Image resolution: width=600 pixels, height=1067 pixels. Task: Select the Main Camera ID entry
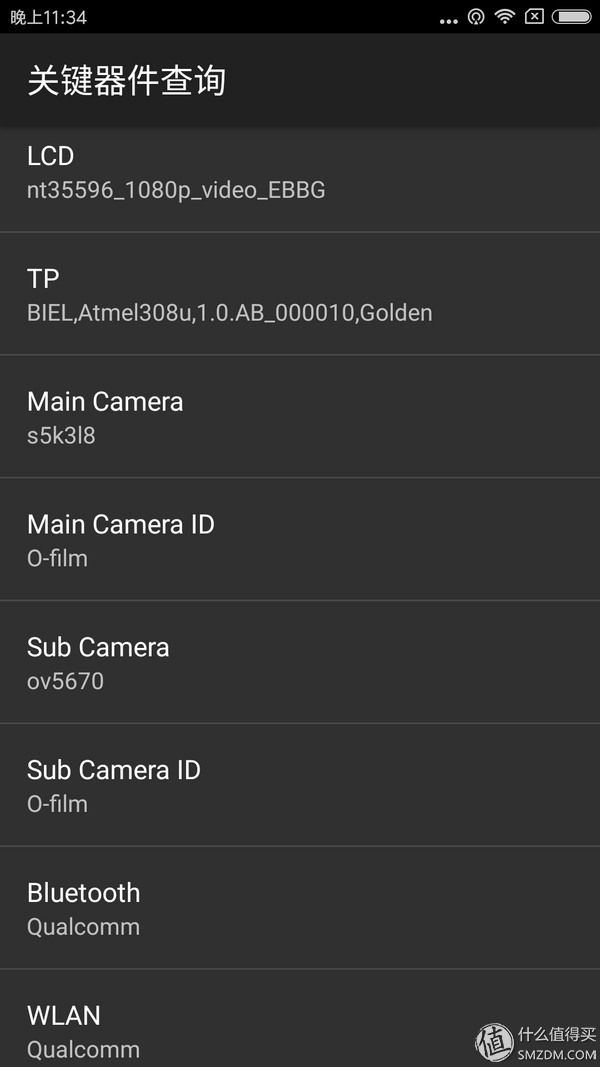(300, 540)
